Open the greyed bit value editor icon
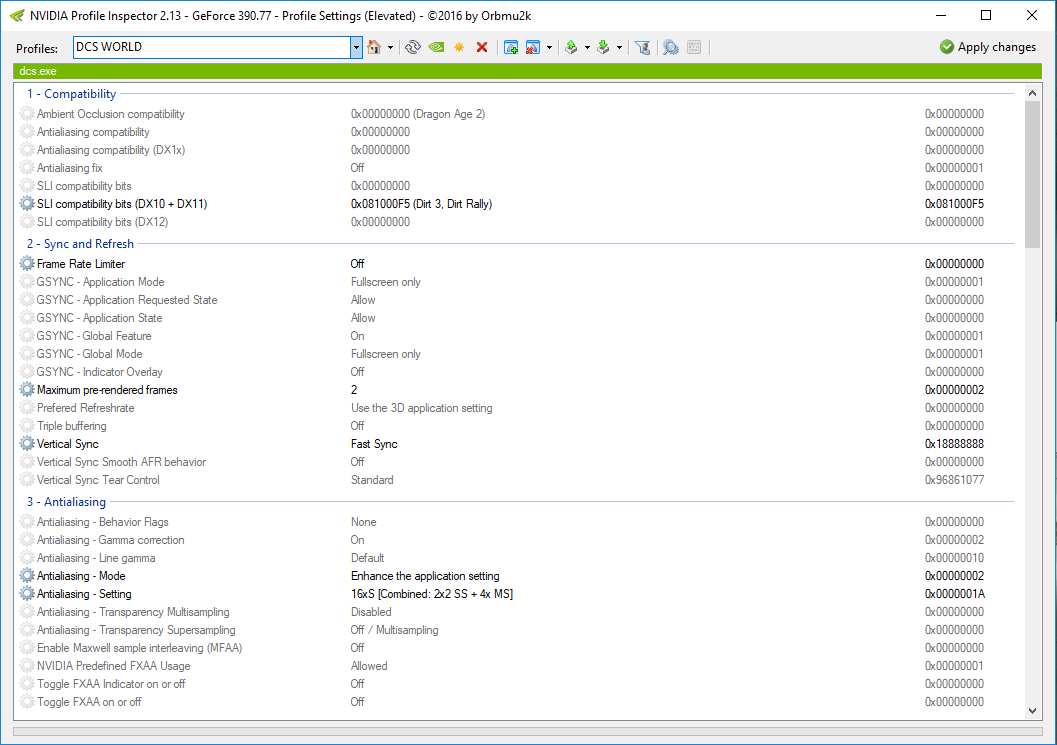This screenshot has height=745, width=1057. (x=694, y=47)
